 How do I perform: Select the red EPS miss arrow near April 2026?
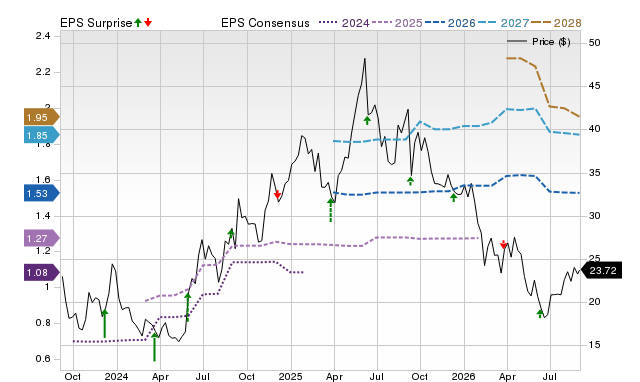[504, 244]
